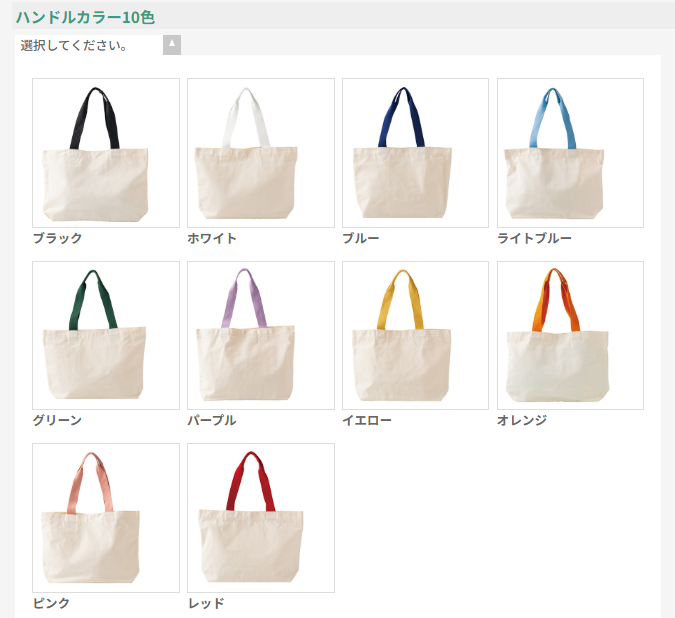
Task: Collapse the color dropdown with arrow button
Action: coord(172,45)
